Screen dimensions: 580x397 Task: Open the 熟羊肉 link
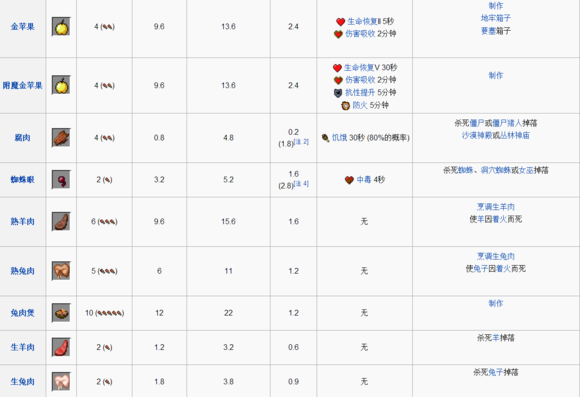click(x=23, y=221)
